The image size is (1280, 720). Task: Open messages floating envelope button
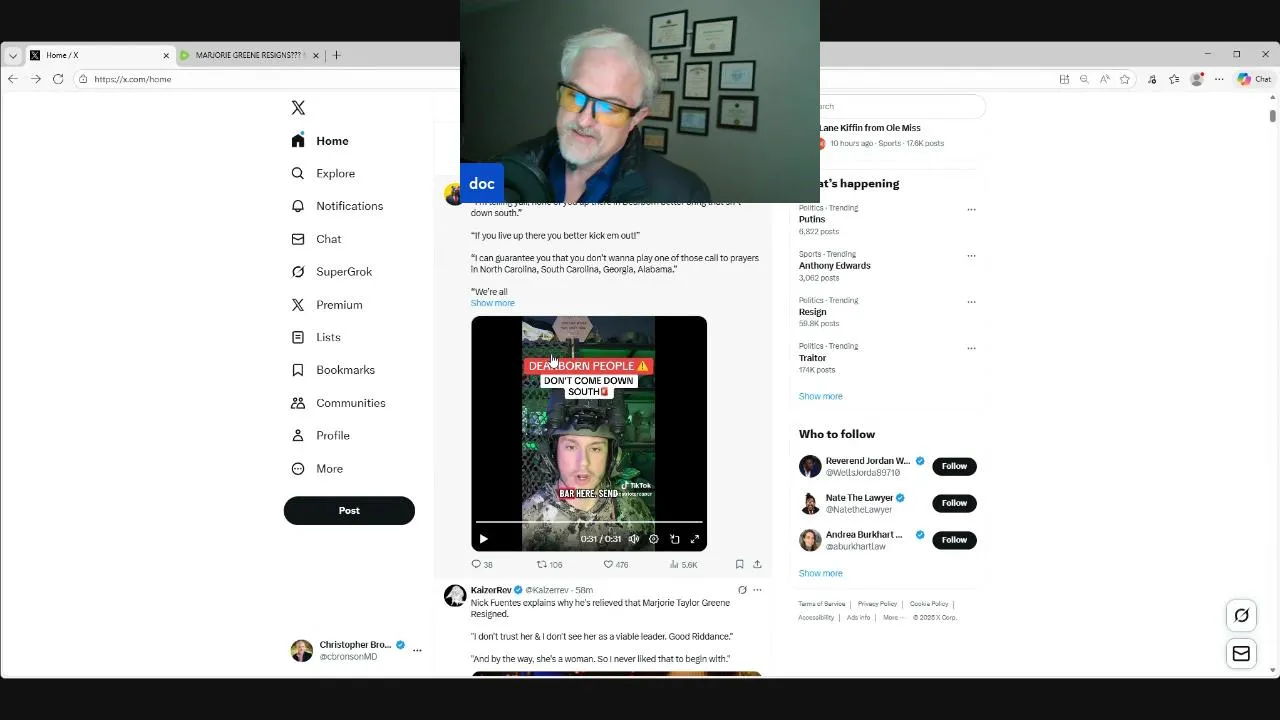coord(1241,654)
